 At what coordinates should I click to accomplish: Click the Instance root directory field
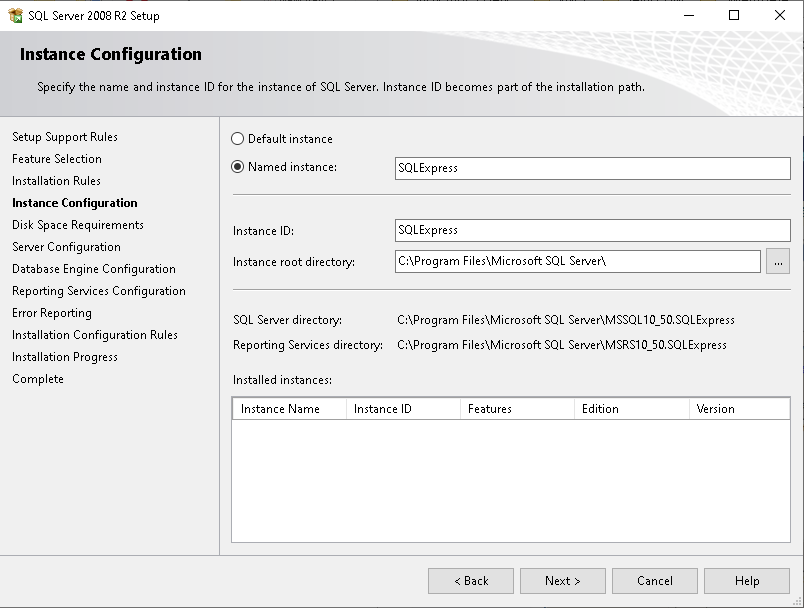[577, 261]
